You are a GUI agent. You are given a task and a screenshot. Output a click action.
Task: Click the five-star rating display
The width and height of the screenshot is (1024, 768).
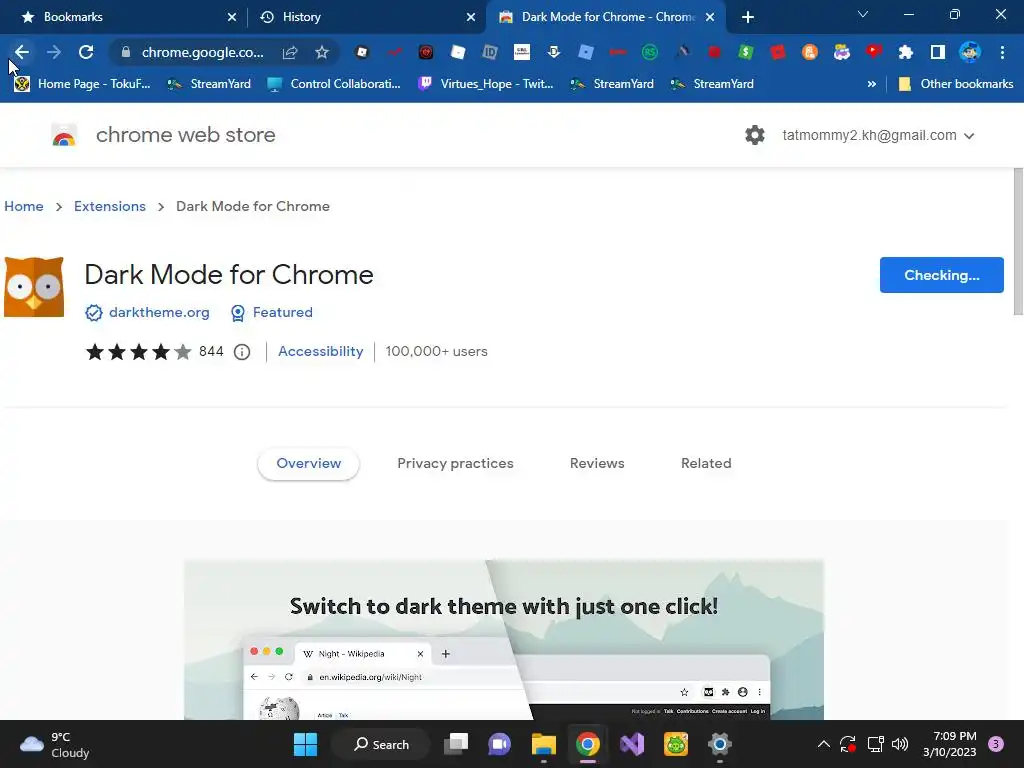coord(138,352)
